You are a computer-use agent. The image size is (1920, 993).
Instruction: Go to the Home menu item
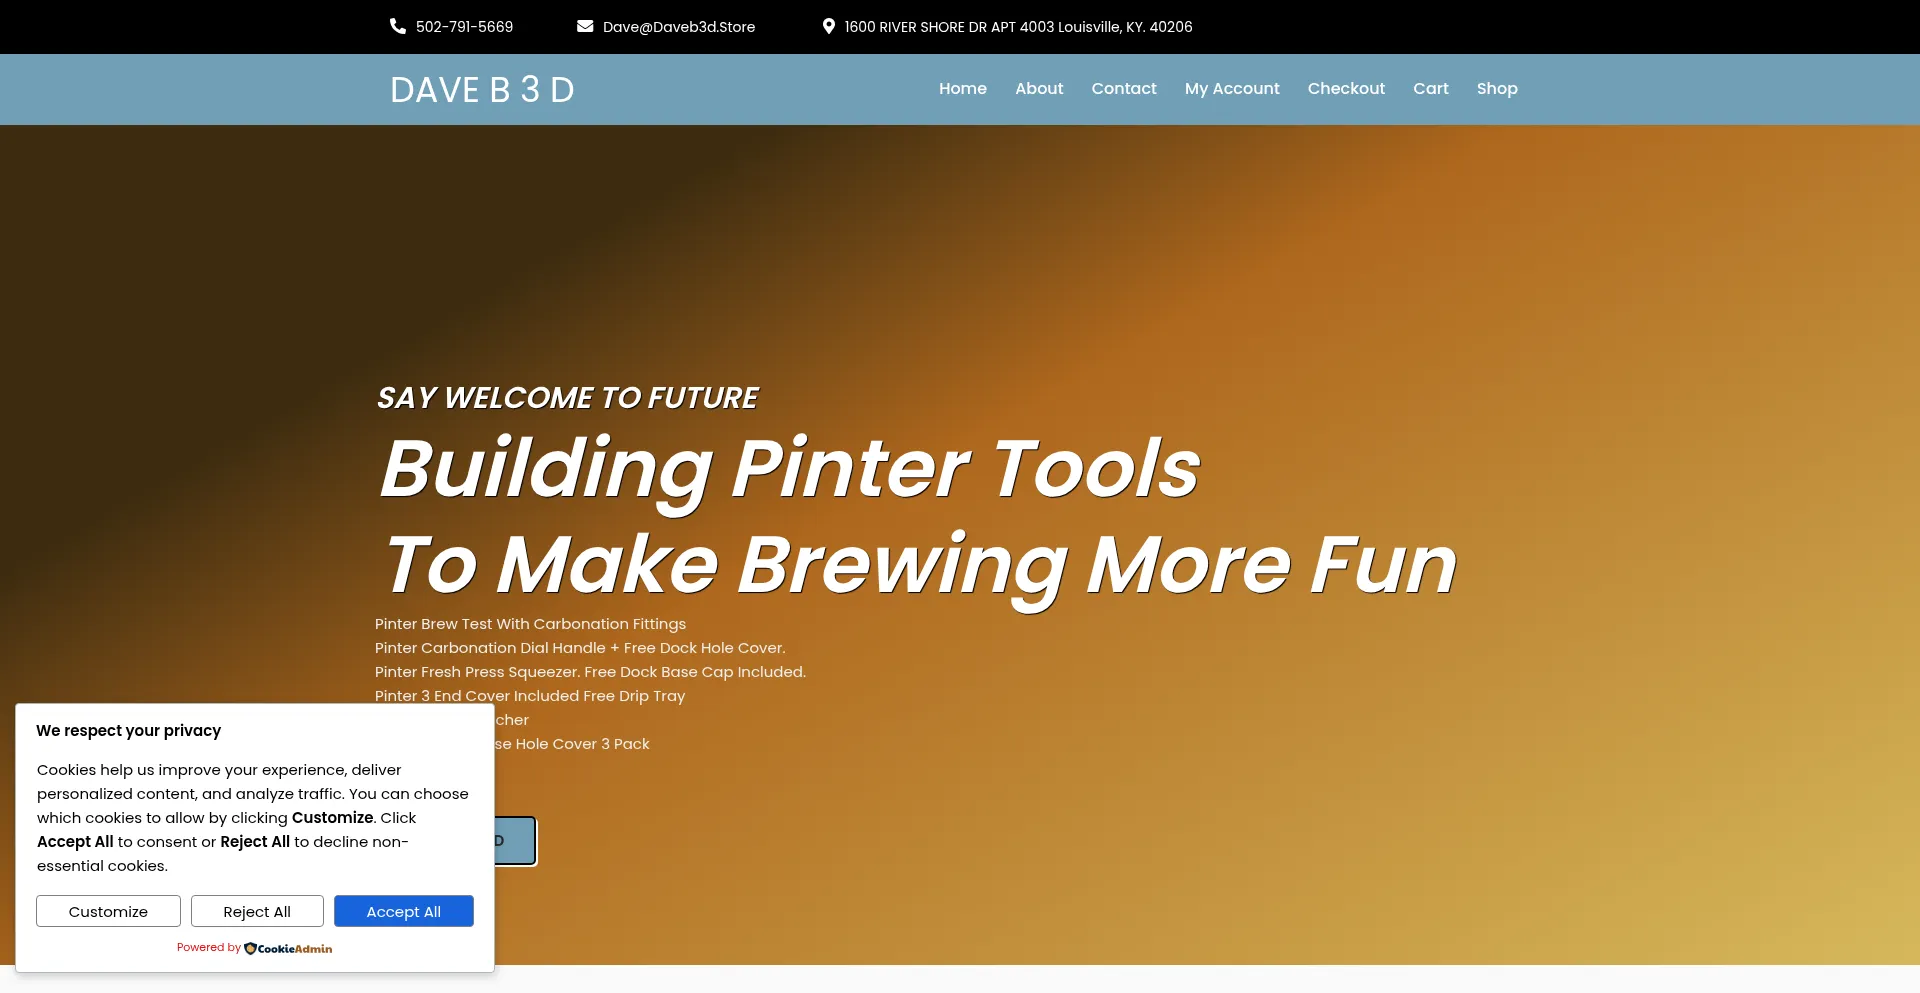(962, 88)
